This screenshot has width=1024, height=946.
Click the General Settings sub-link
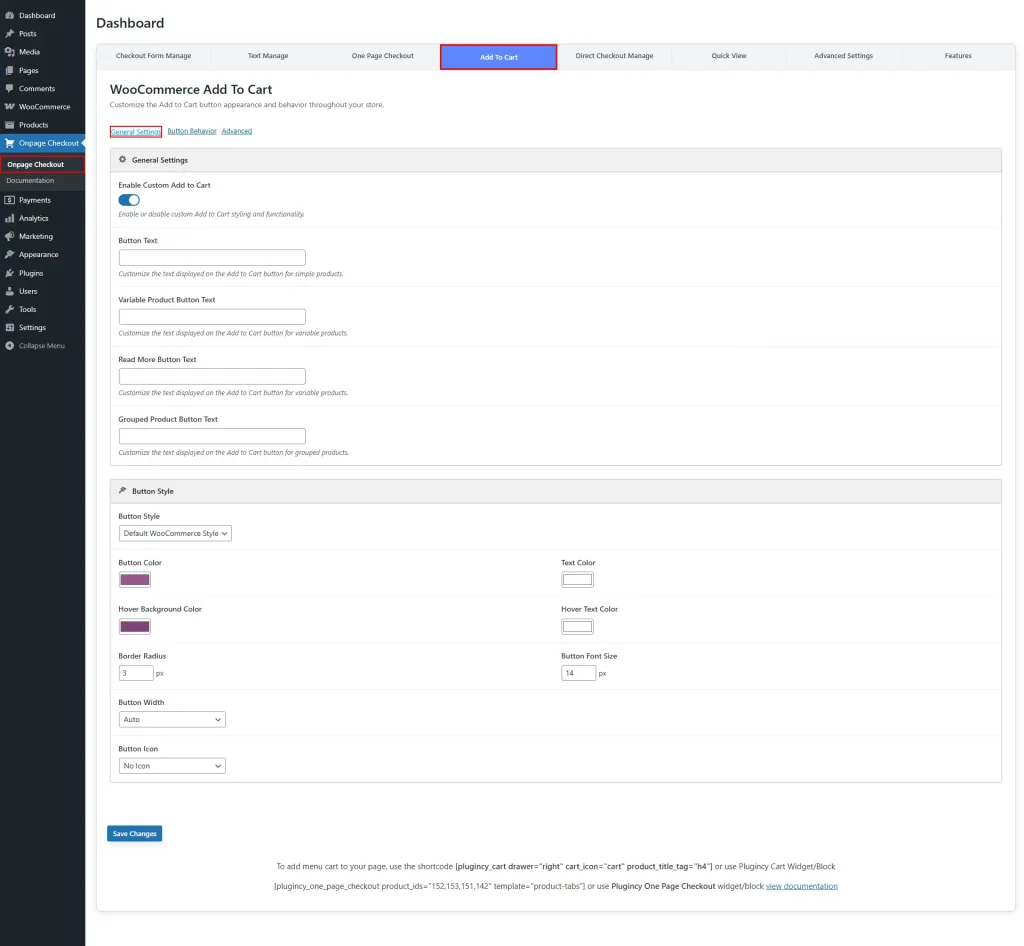[136, 132]
